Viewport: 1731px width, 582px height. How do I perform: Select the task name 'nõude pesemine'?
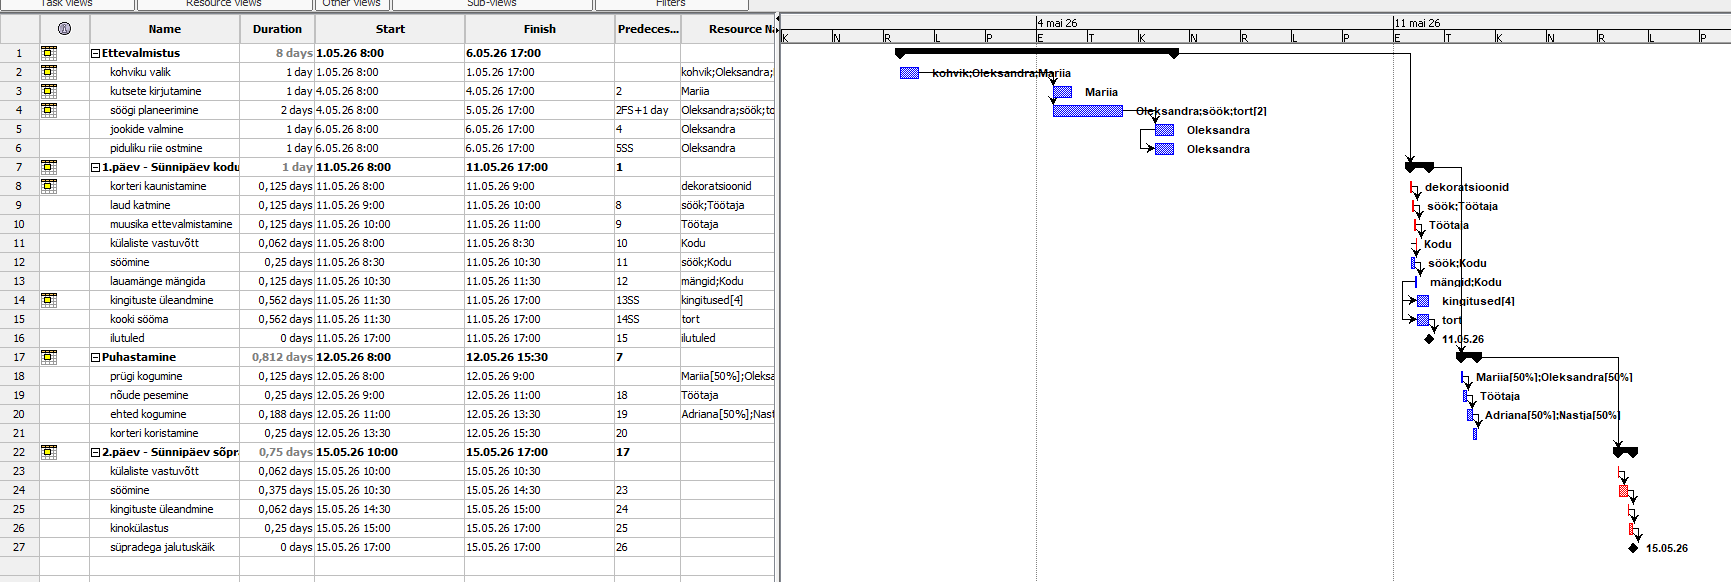[x=149, y=395]
